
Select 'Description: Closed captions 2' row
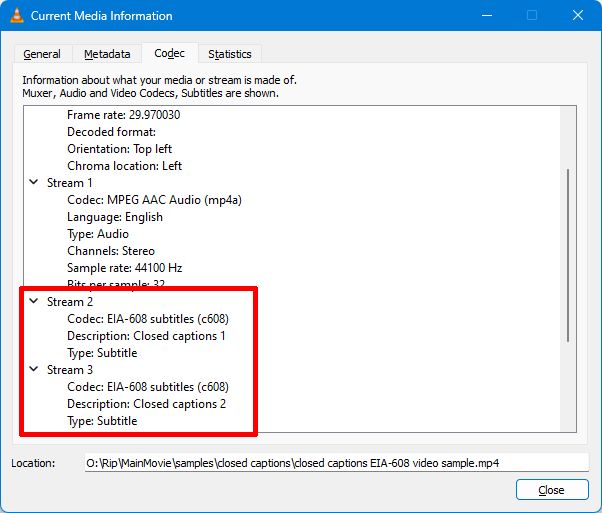tap(147, 404)
